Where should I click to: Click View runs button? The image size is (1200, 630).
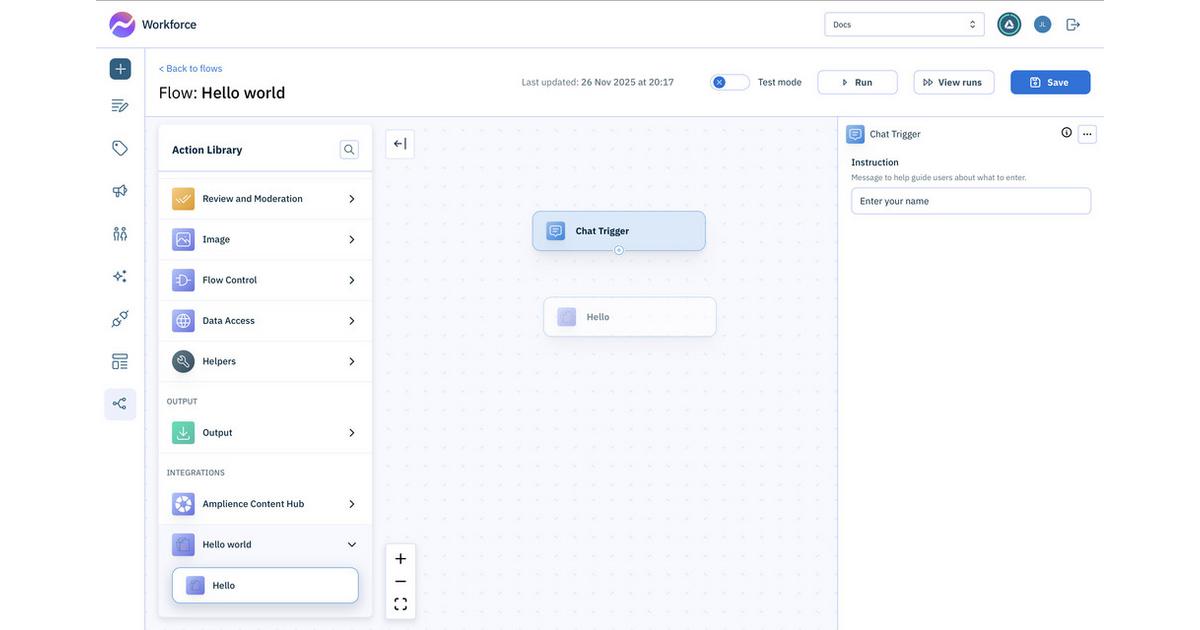point(954,82)
